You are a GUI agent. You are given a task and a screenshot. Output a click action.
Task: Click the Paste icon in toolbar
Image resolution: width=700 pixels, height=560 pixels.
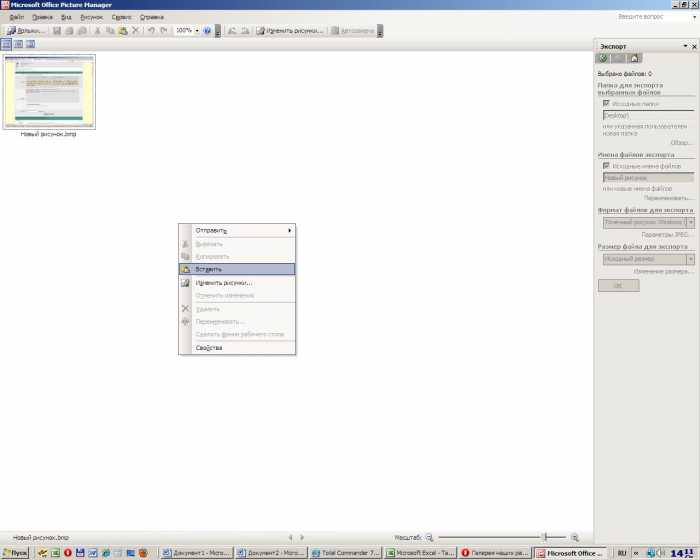point(122,31)
